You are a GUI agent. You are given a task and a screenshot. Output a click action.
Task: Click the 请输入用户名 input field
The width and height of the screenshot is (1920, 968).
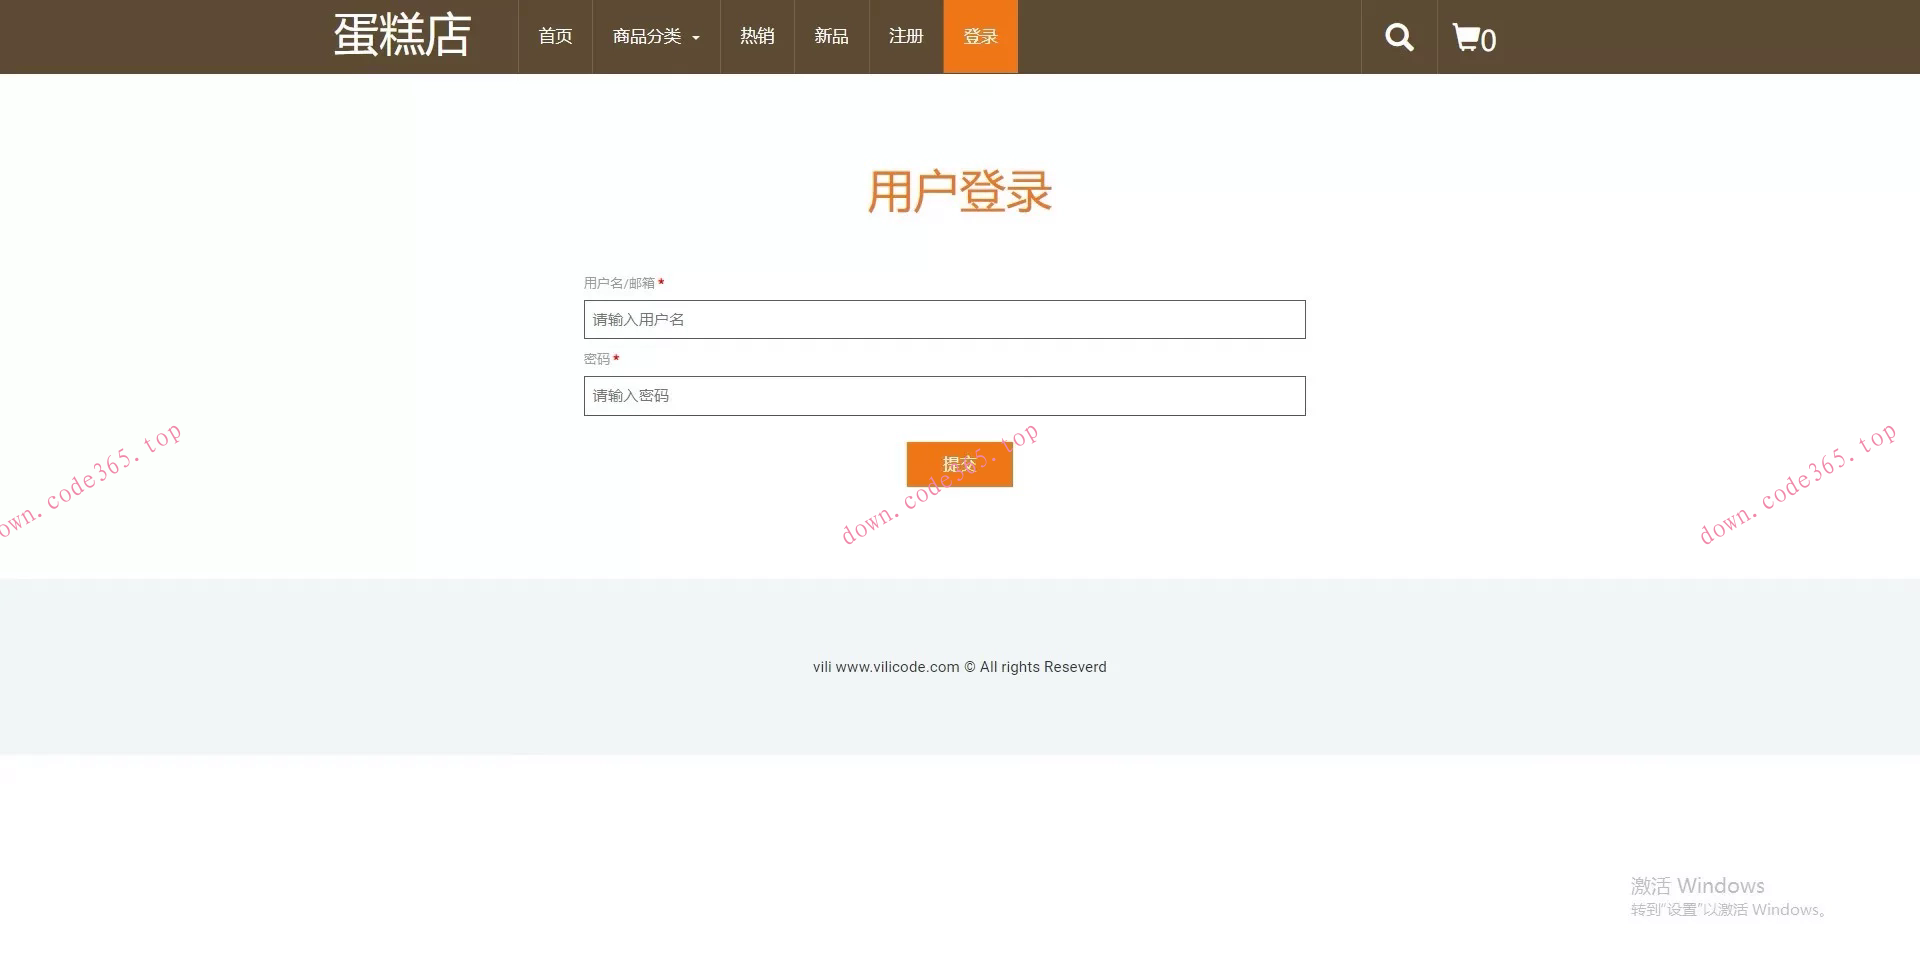pos(944,319)
